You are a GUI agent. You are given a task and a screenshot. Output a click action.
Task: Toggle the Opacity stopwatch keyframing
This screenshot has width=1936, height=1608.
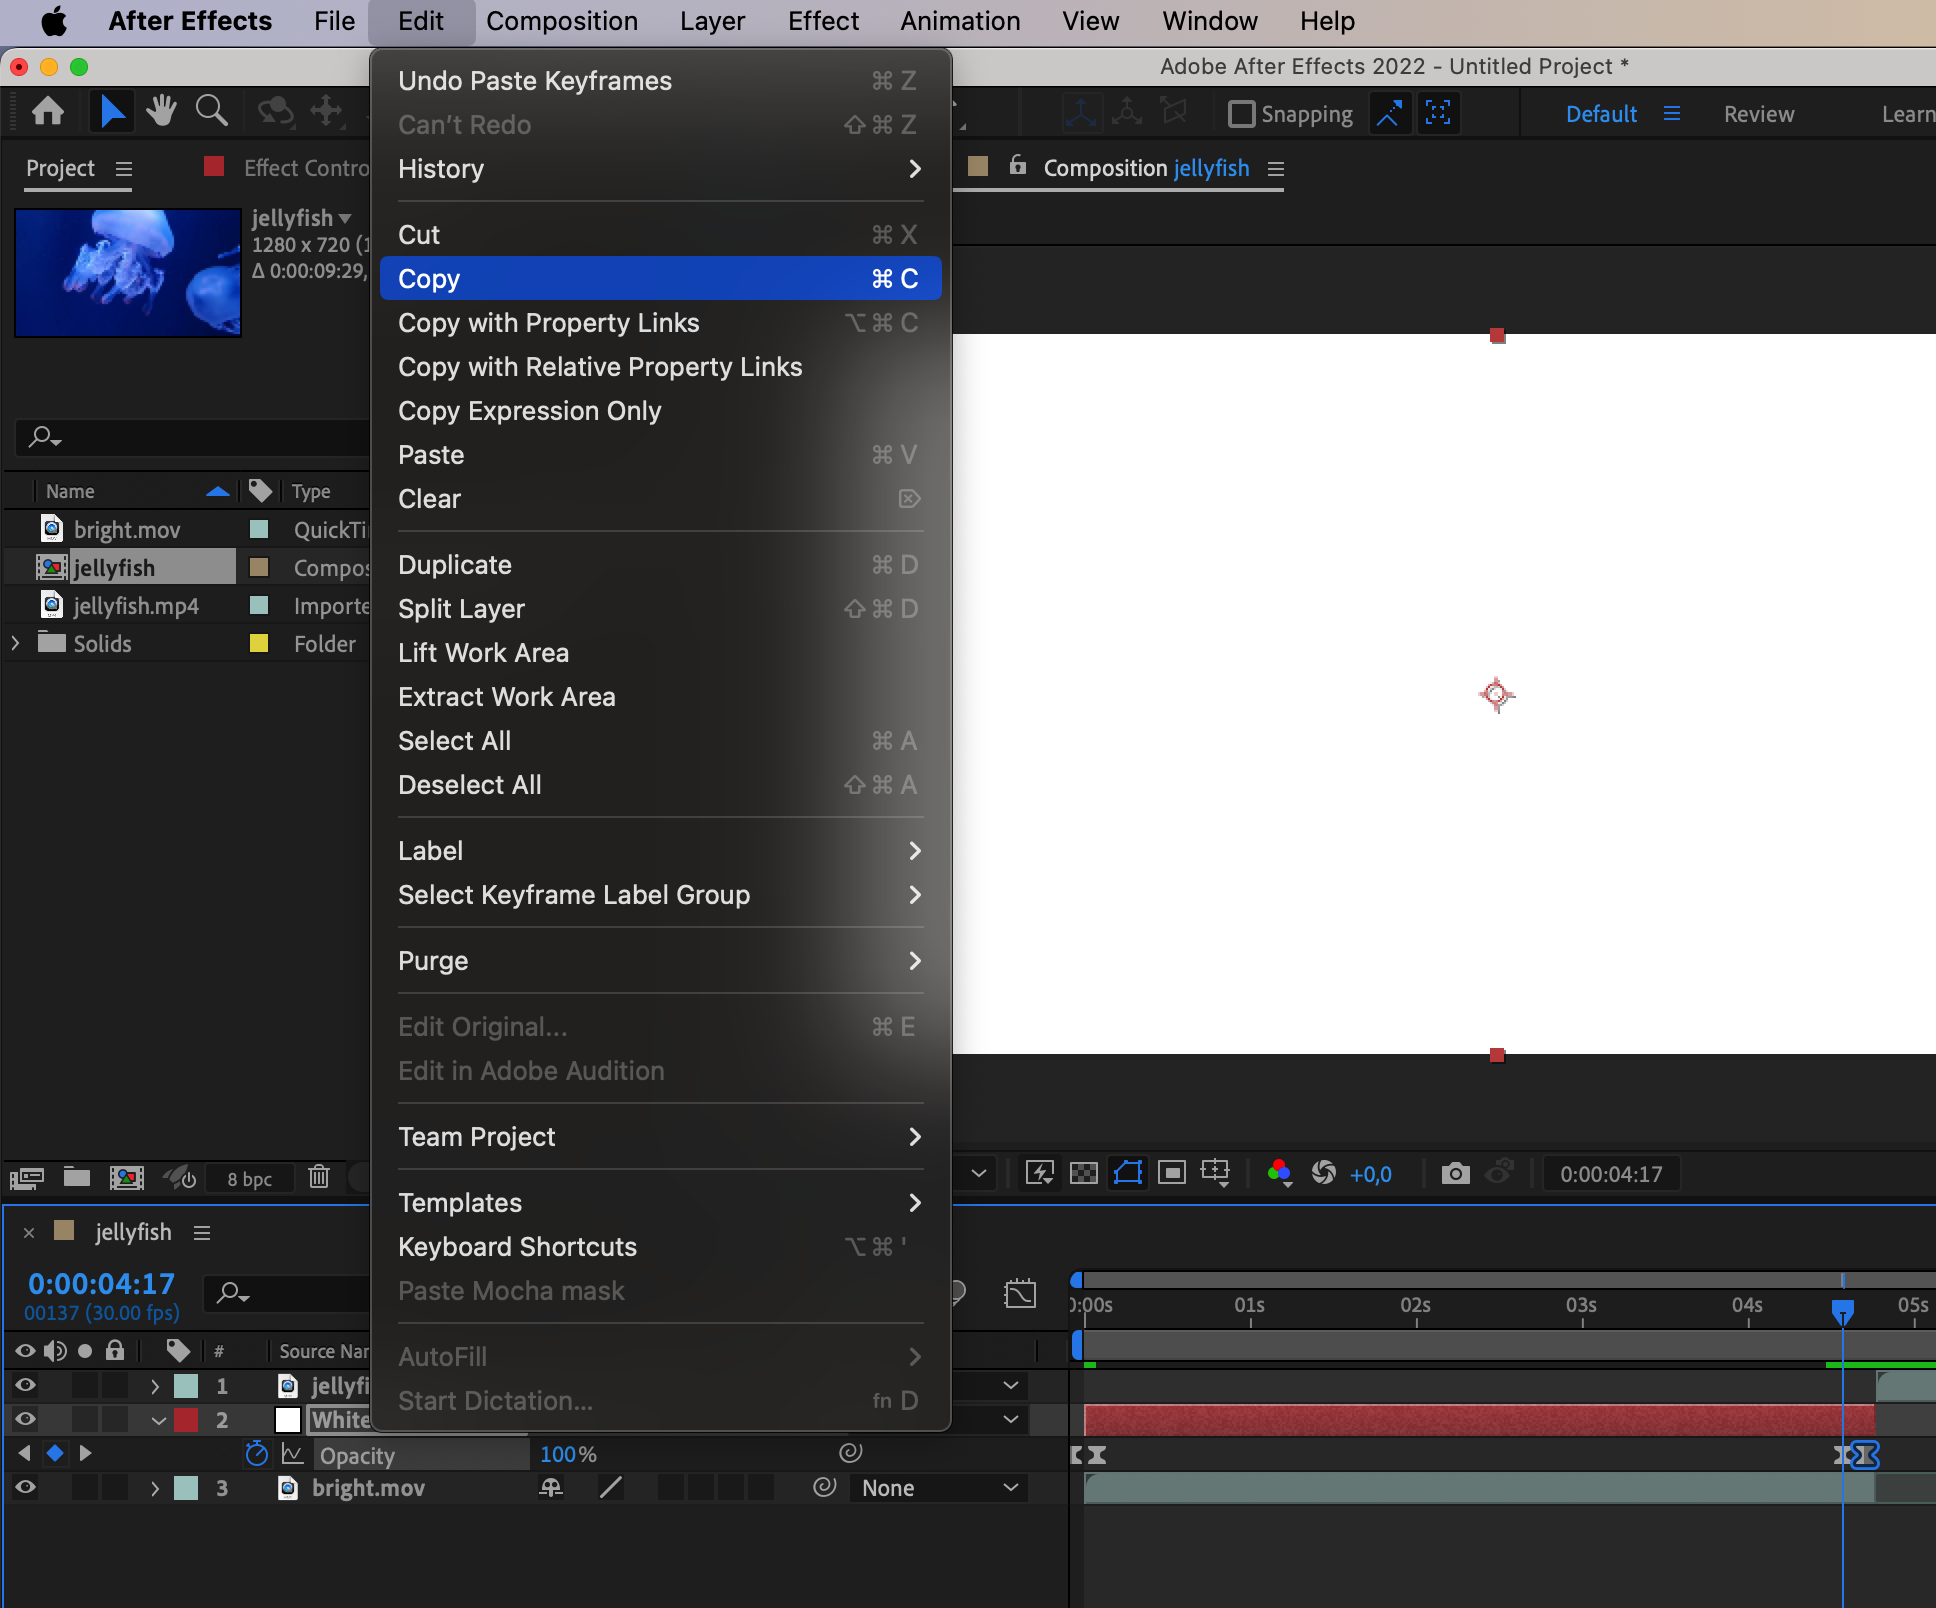coord(257,1453)
